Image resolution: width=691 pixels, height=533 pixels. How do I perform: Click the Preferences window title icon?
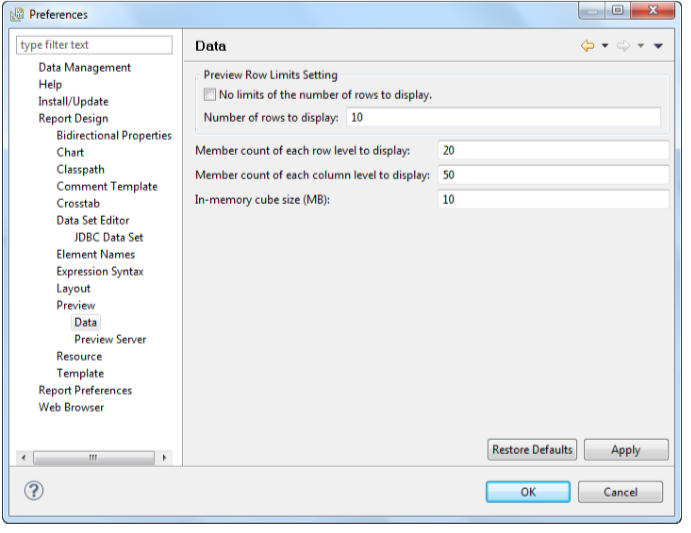tap(17, 14)
